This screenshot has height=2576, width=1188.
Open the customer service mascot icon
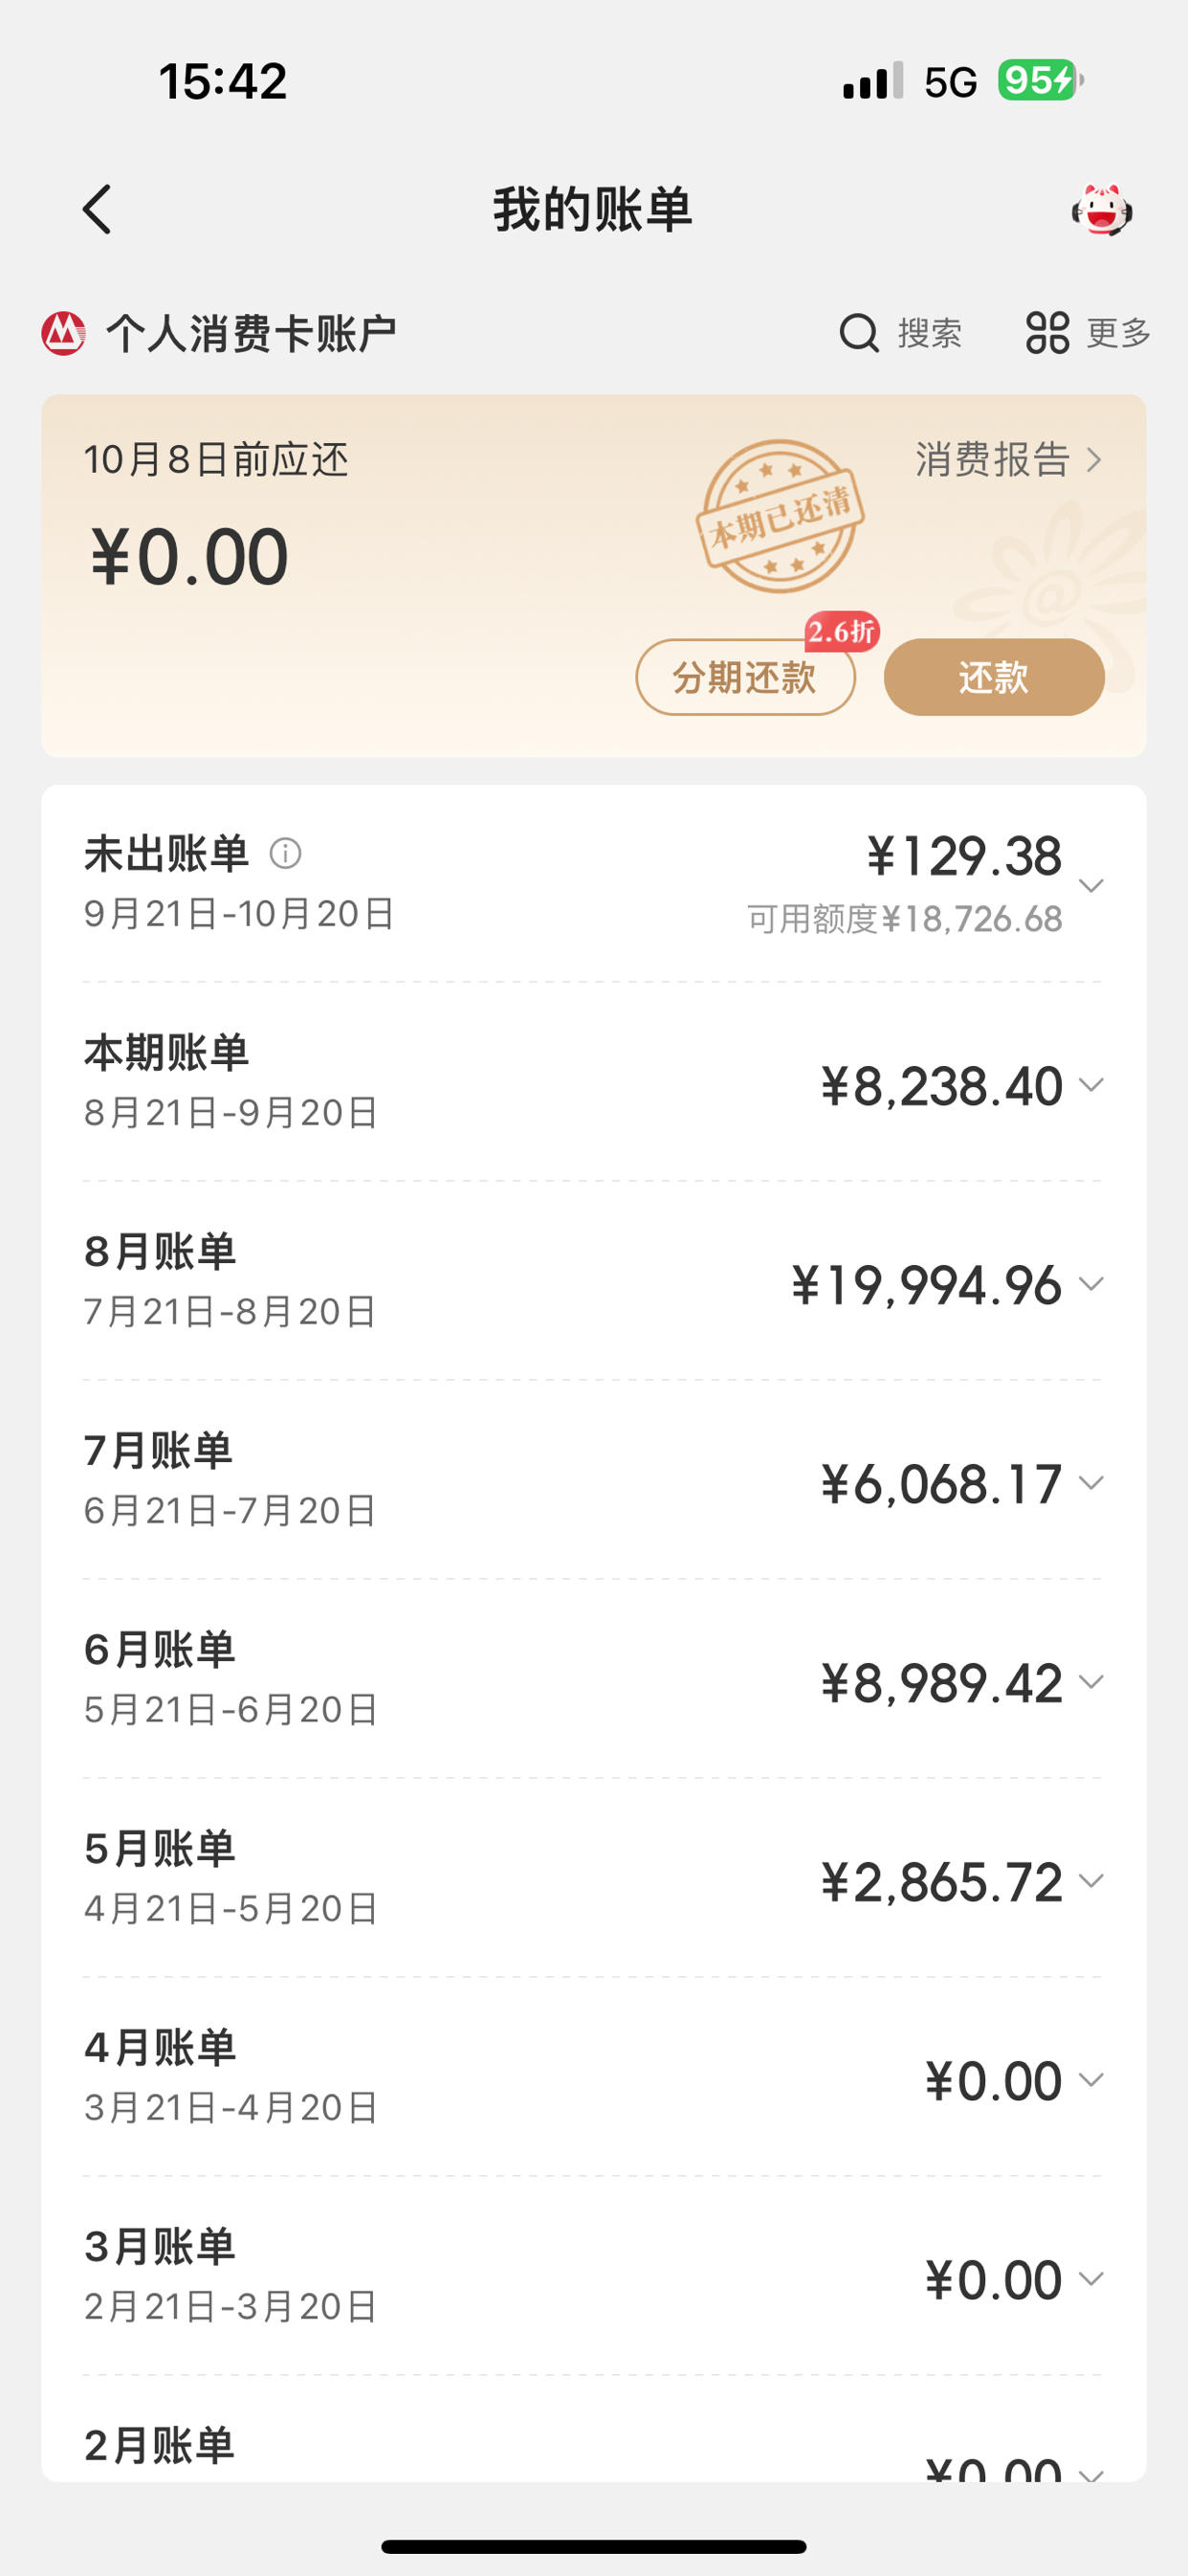[x=1102, y=210]
